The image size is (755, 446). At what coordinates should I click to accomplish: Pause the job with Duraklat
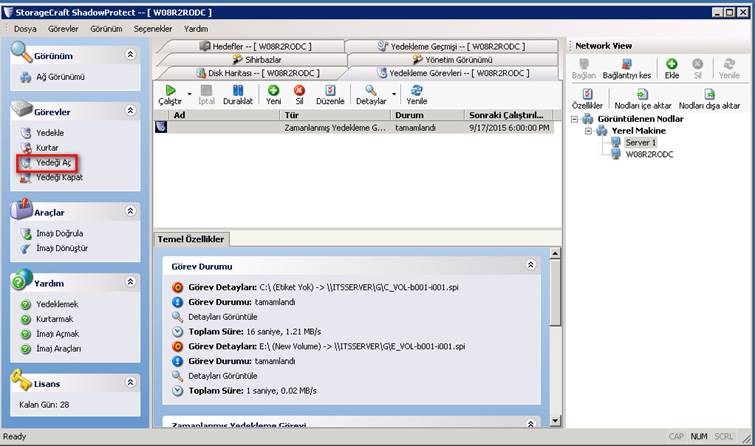click(x=238, y=95)
